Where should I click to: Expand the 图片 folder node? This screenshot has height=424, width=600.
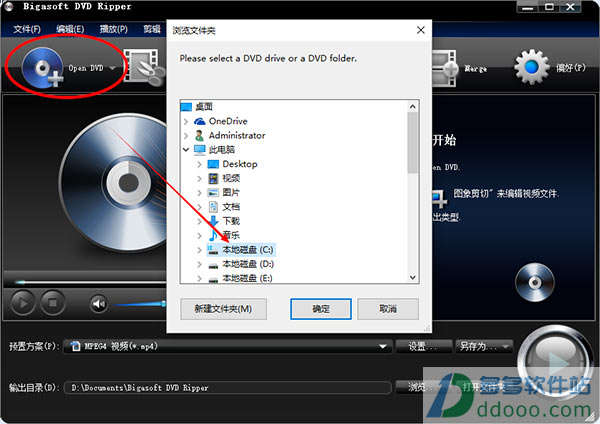pos(199,192)
